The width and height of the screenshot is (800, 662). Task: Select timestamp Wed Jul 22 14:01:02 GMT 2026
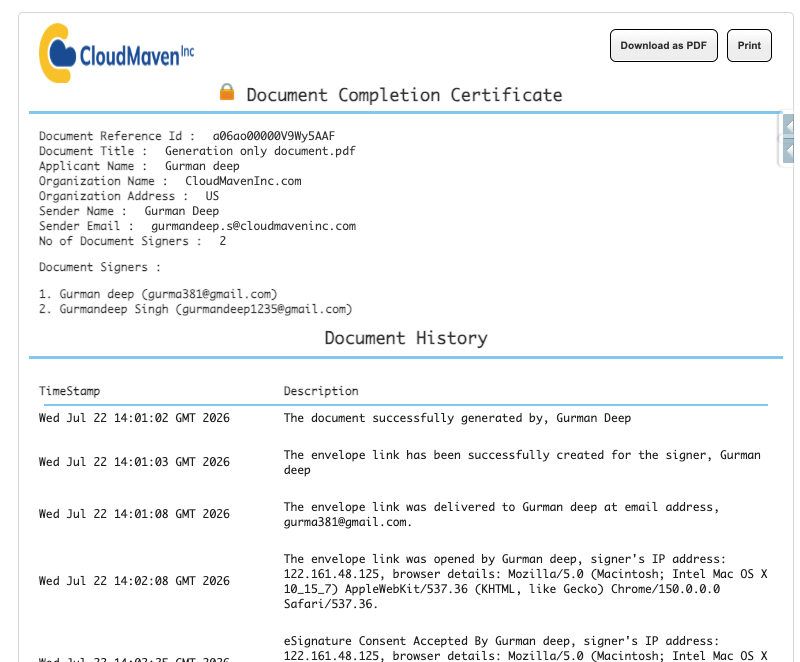[x=134, y=418]
